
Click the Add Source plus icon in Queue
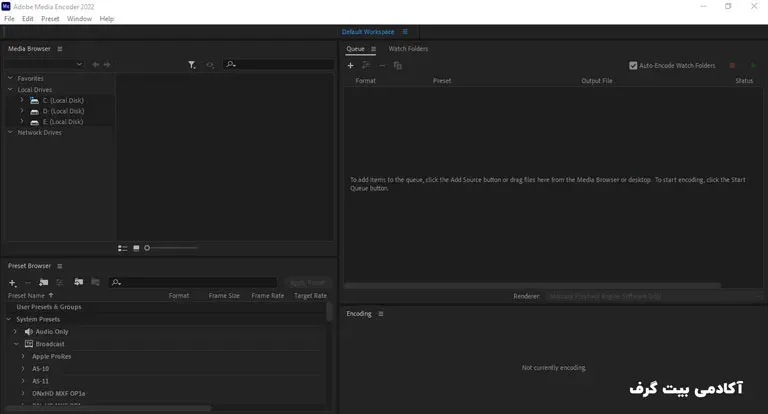tap(350, 65)
